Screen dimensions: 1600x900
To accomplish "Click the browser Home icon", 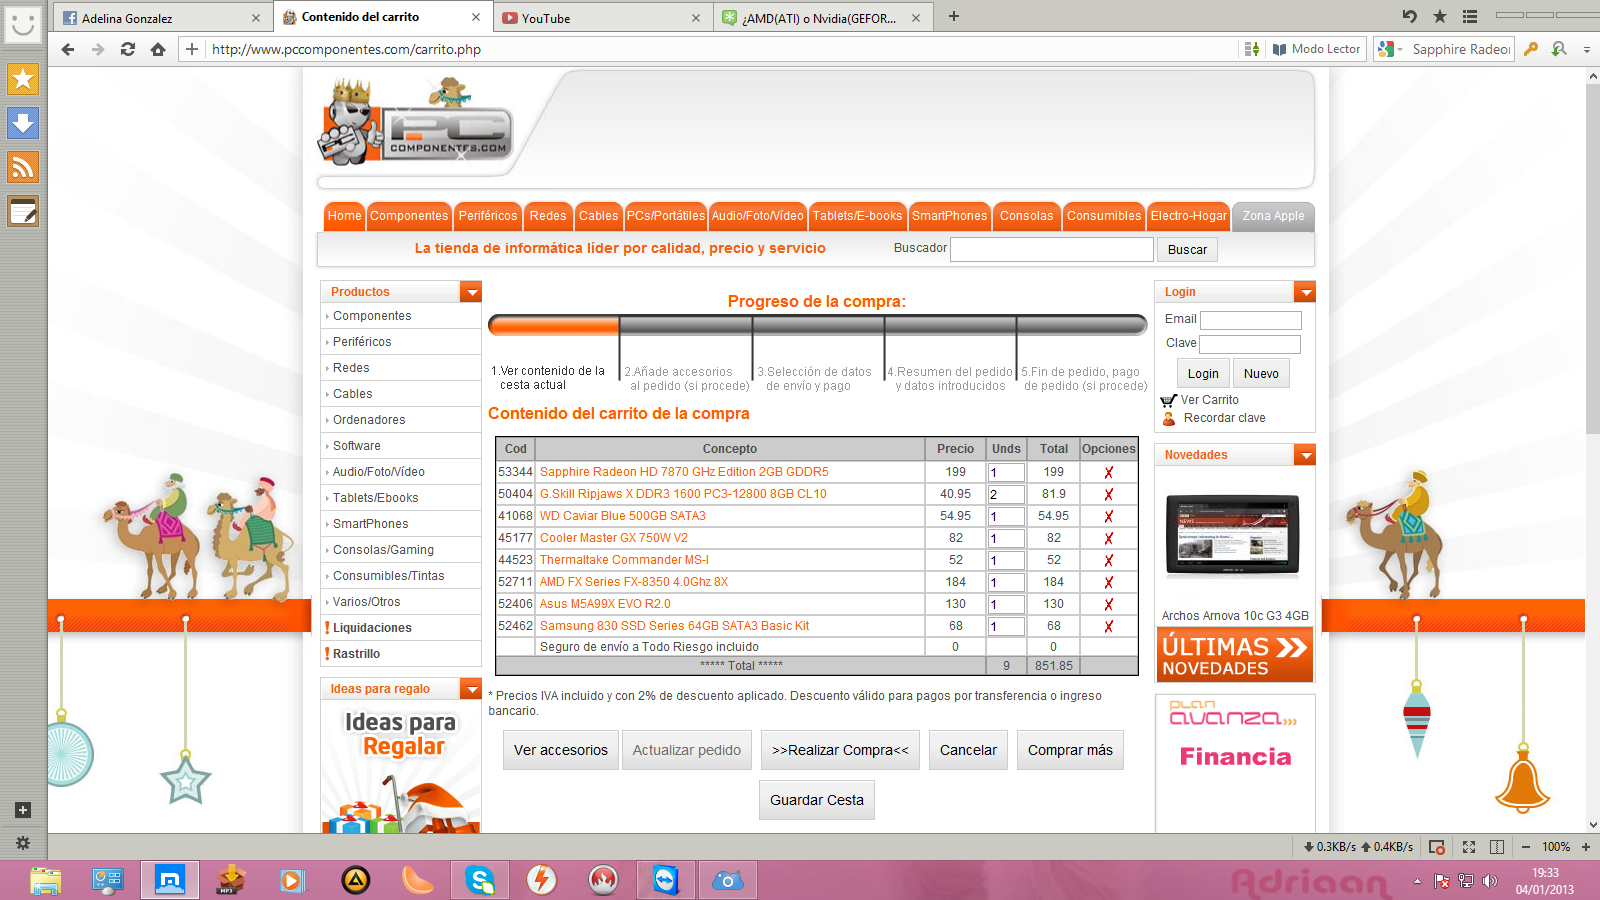I will click(158, 49).
